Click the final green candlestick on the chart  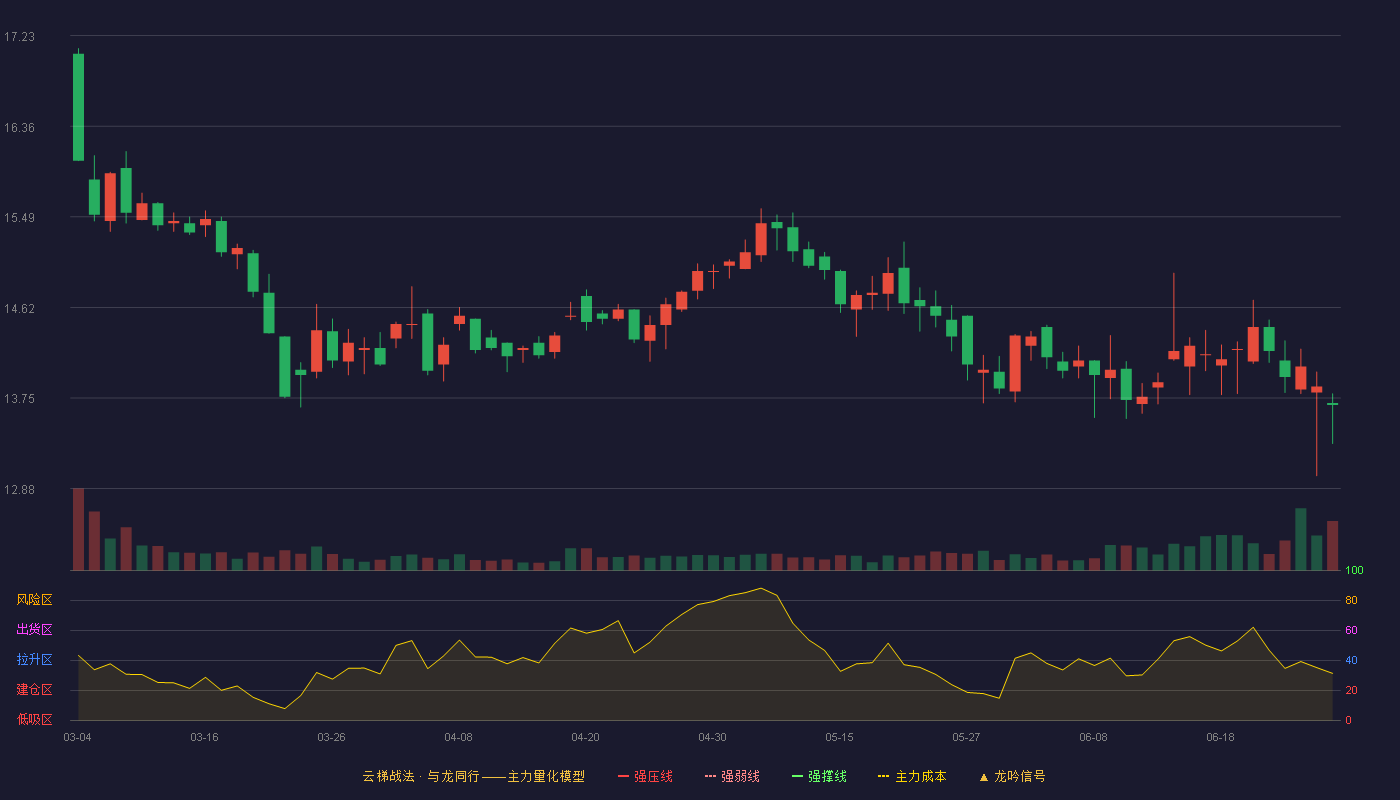point(1332,404)
